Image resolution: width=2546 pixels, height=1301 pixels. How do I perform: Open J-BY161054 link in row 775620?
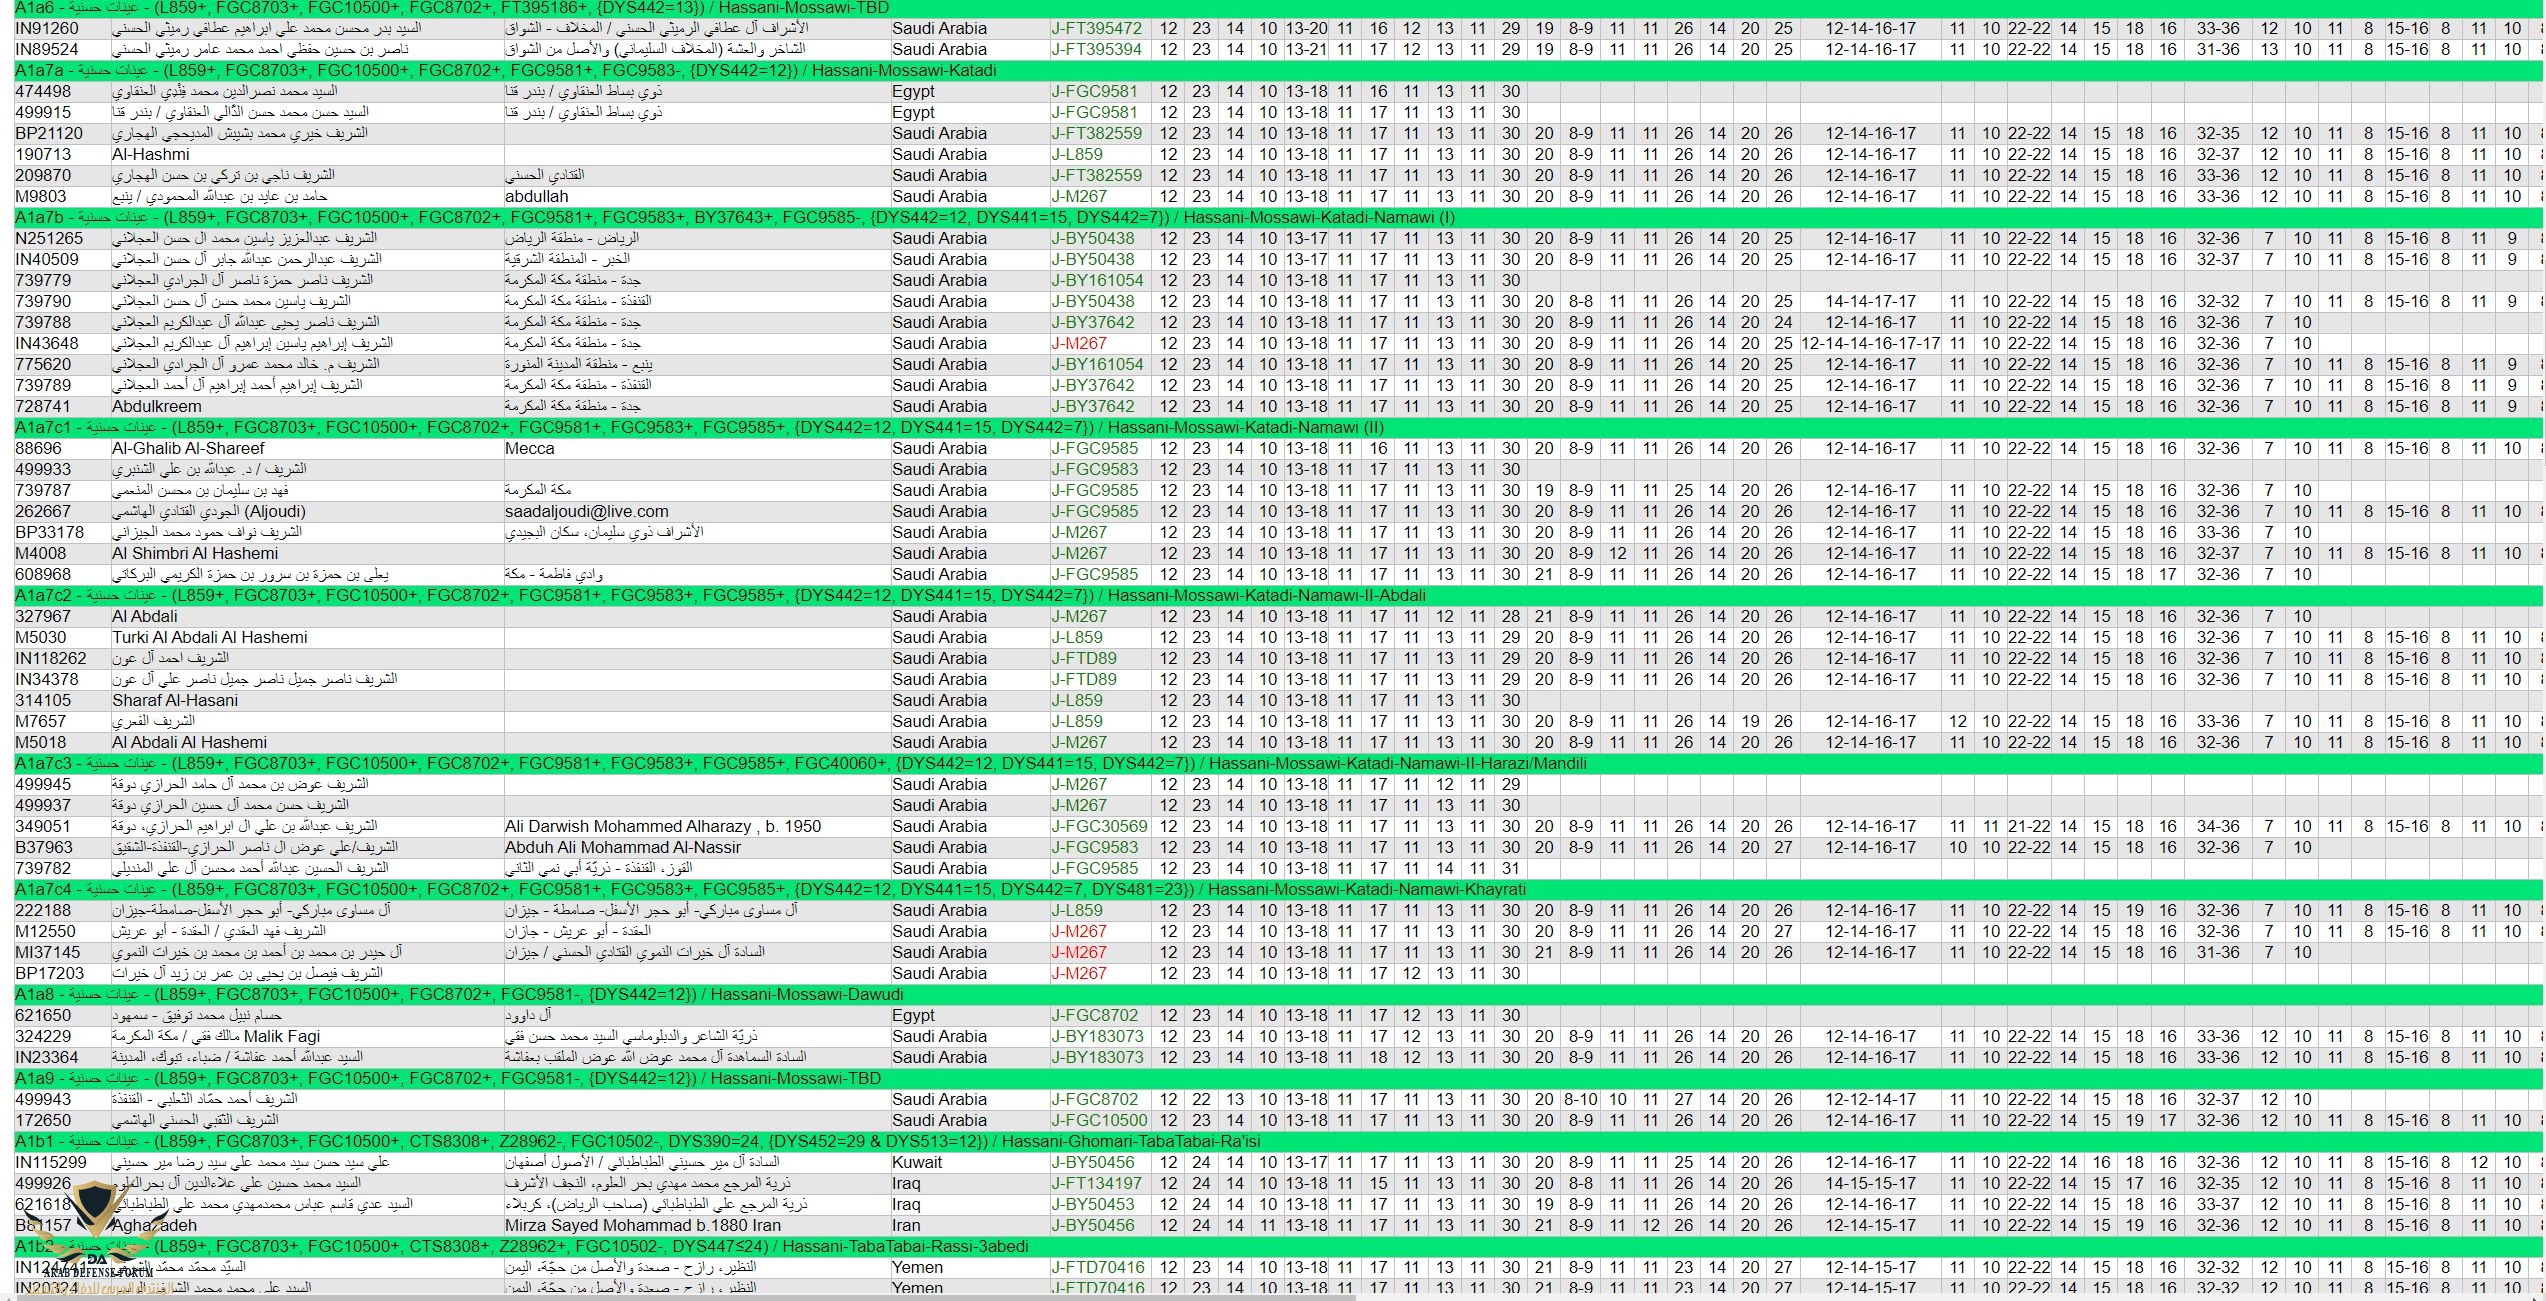point(1097,364)
